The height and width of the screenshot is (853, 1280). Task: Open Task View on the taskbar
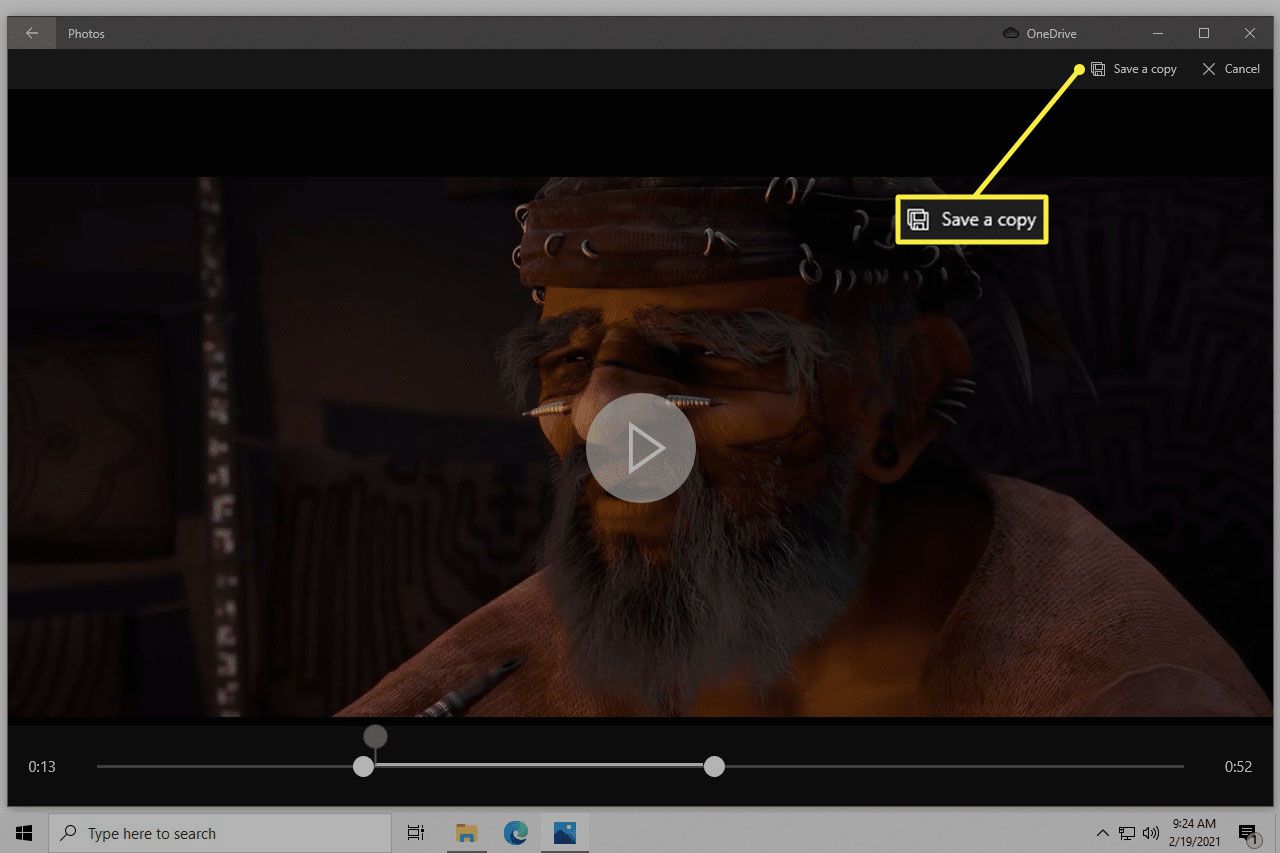tap(416, 833)
